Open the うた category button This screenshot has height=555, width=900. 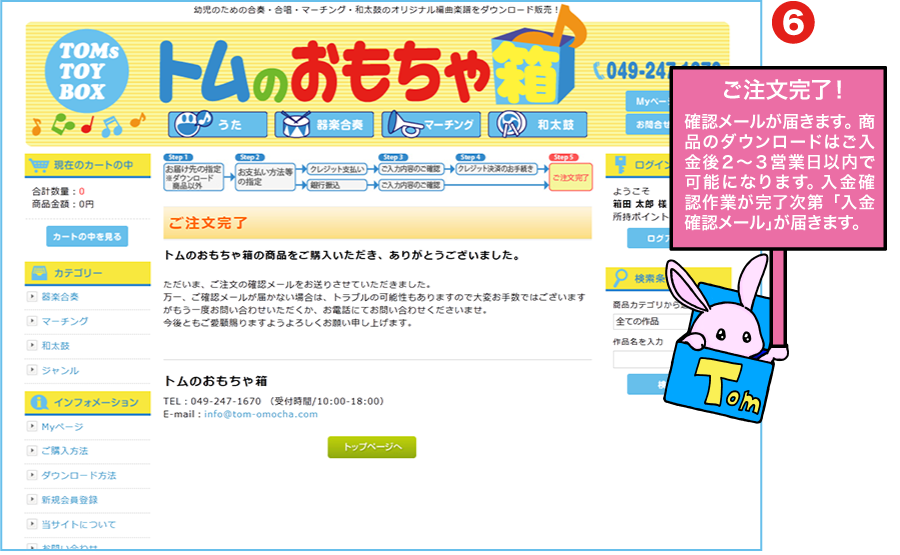click(x=218, y=125)
